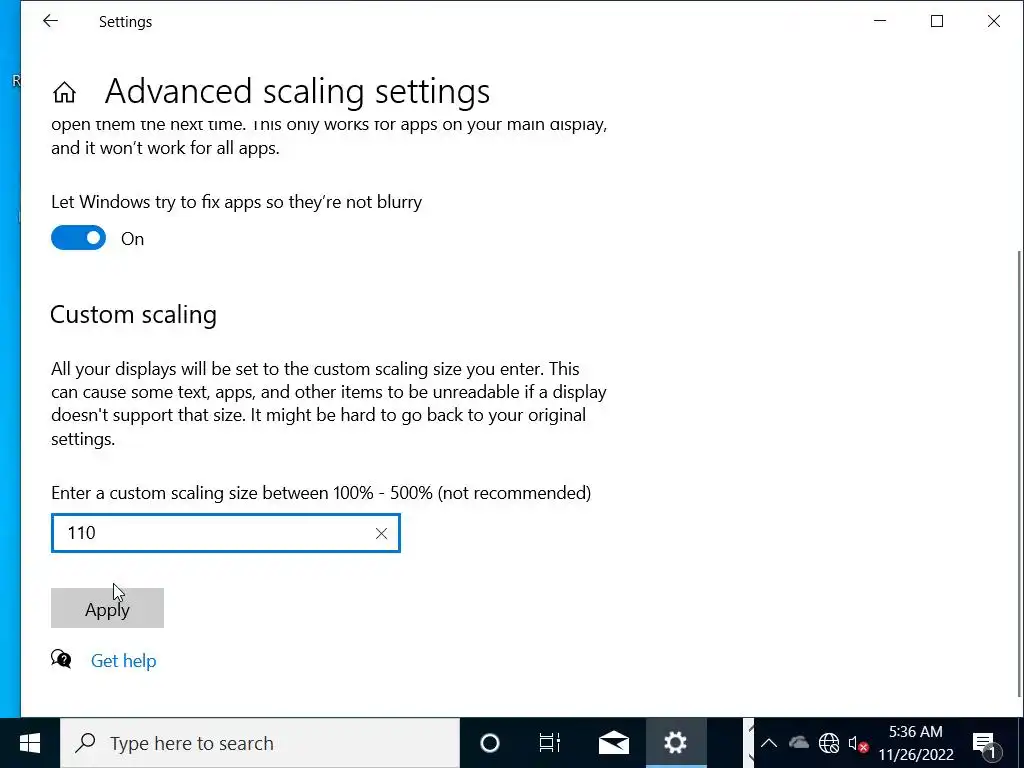This screenshot has height=768, width=1024.
Task: Open network globe icon in tray
Action: [829, 743]
